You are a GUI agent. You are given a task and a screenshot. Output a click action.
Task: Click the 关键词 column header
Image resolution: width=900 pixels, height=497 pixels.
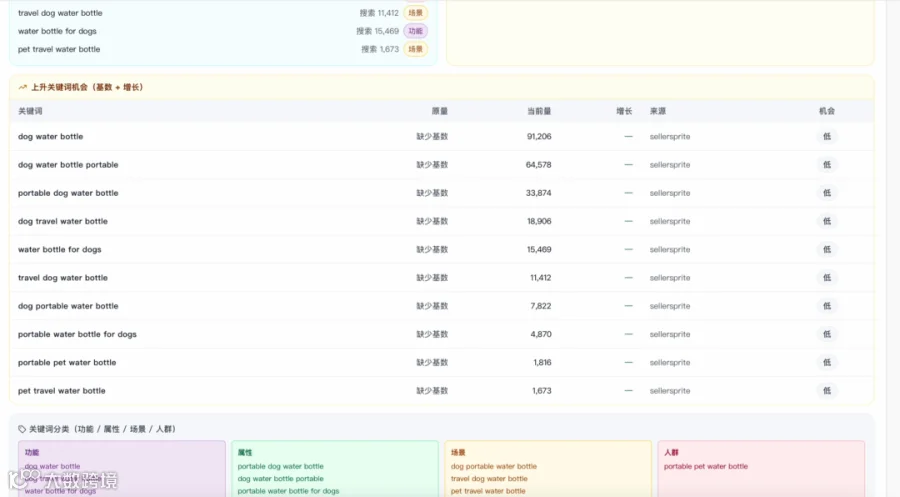[x=30, y=111]
